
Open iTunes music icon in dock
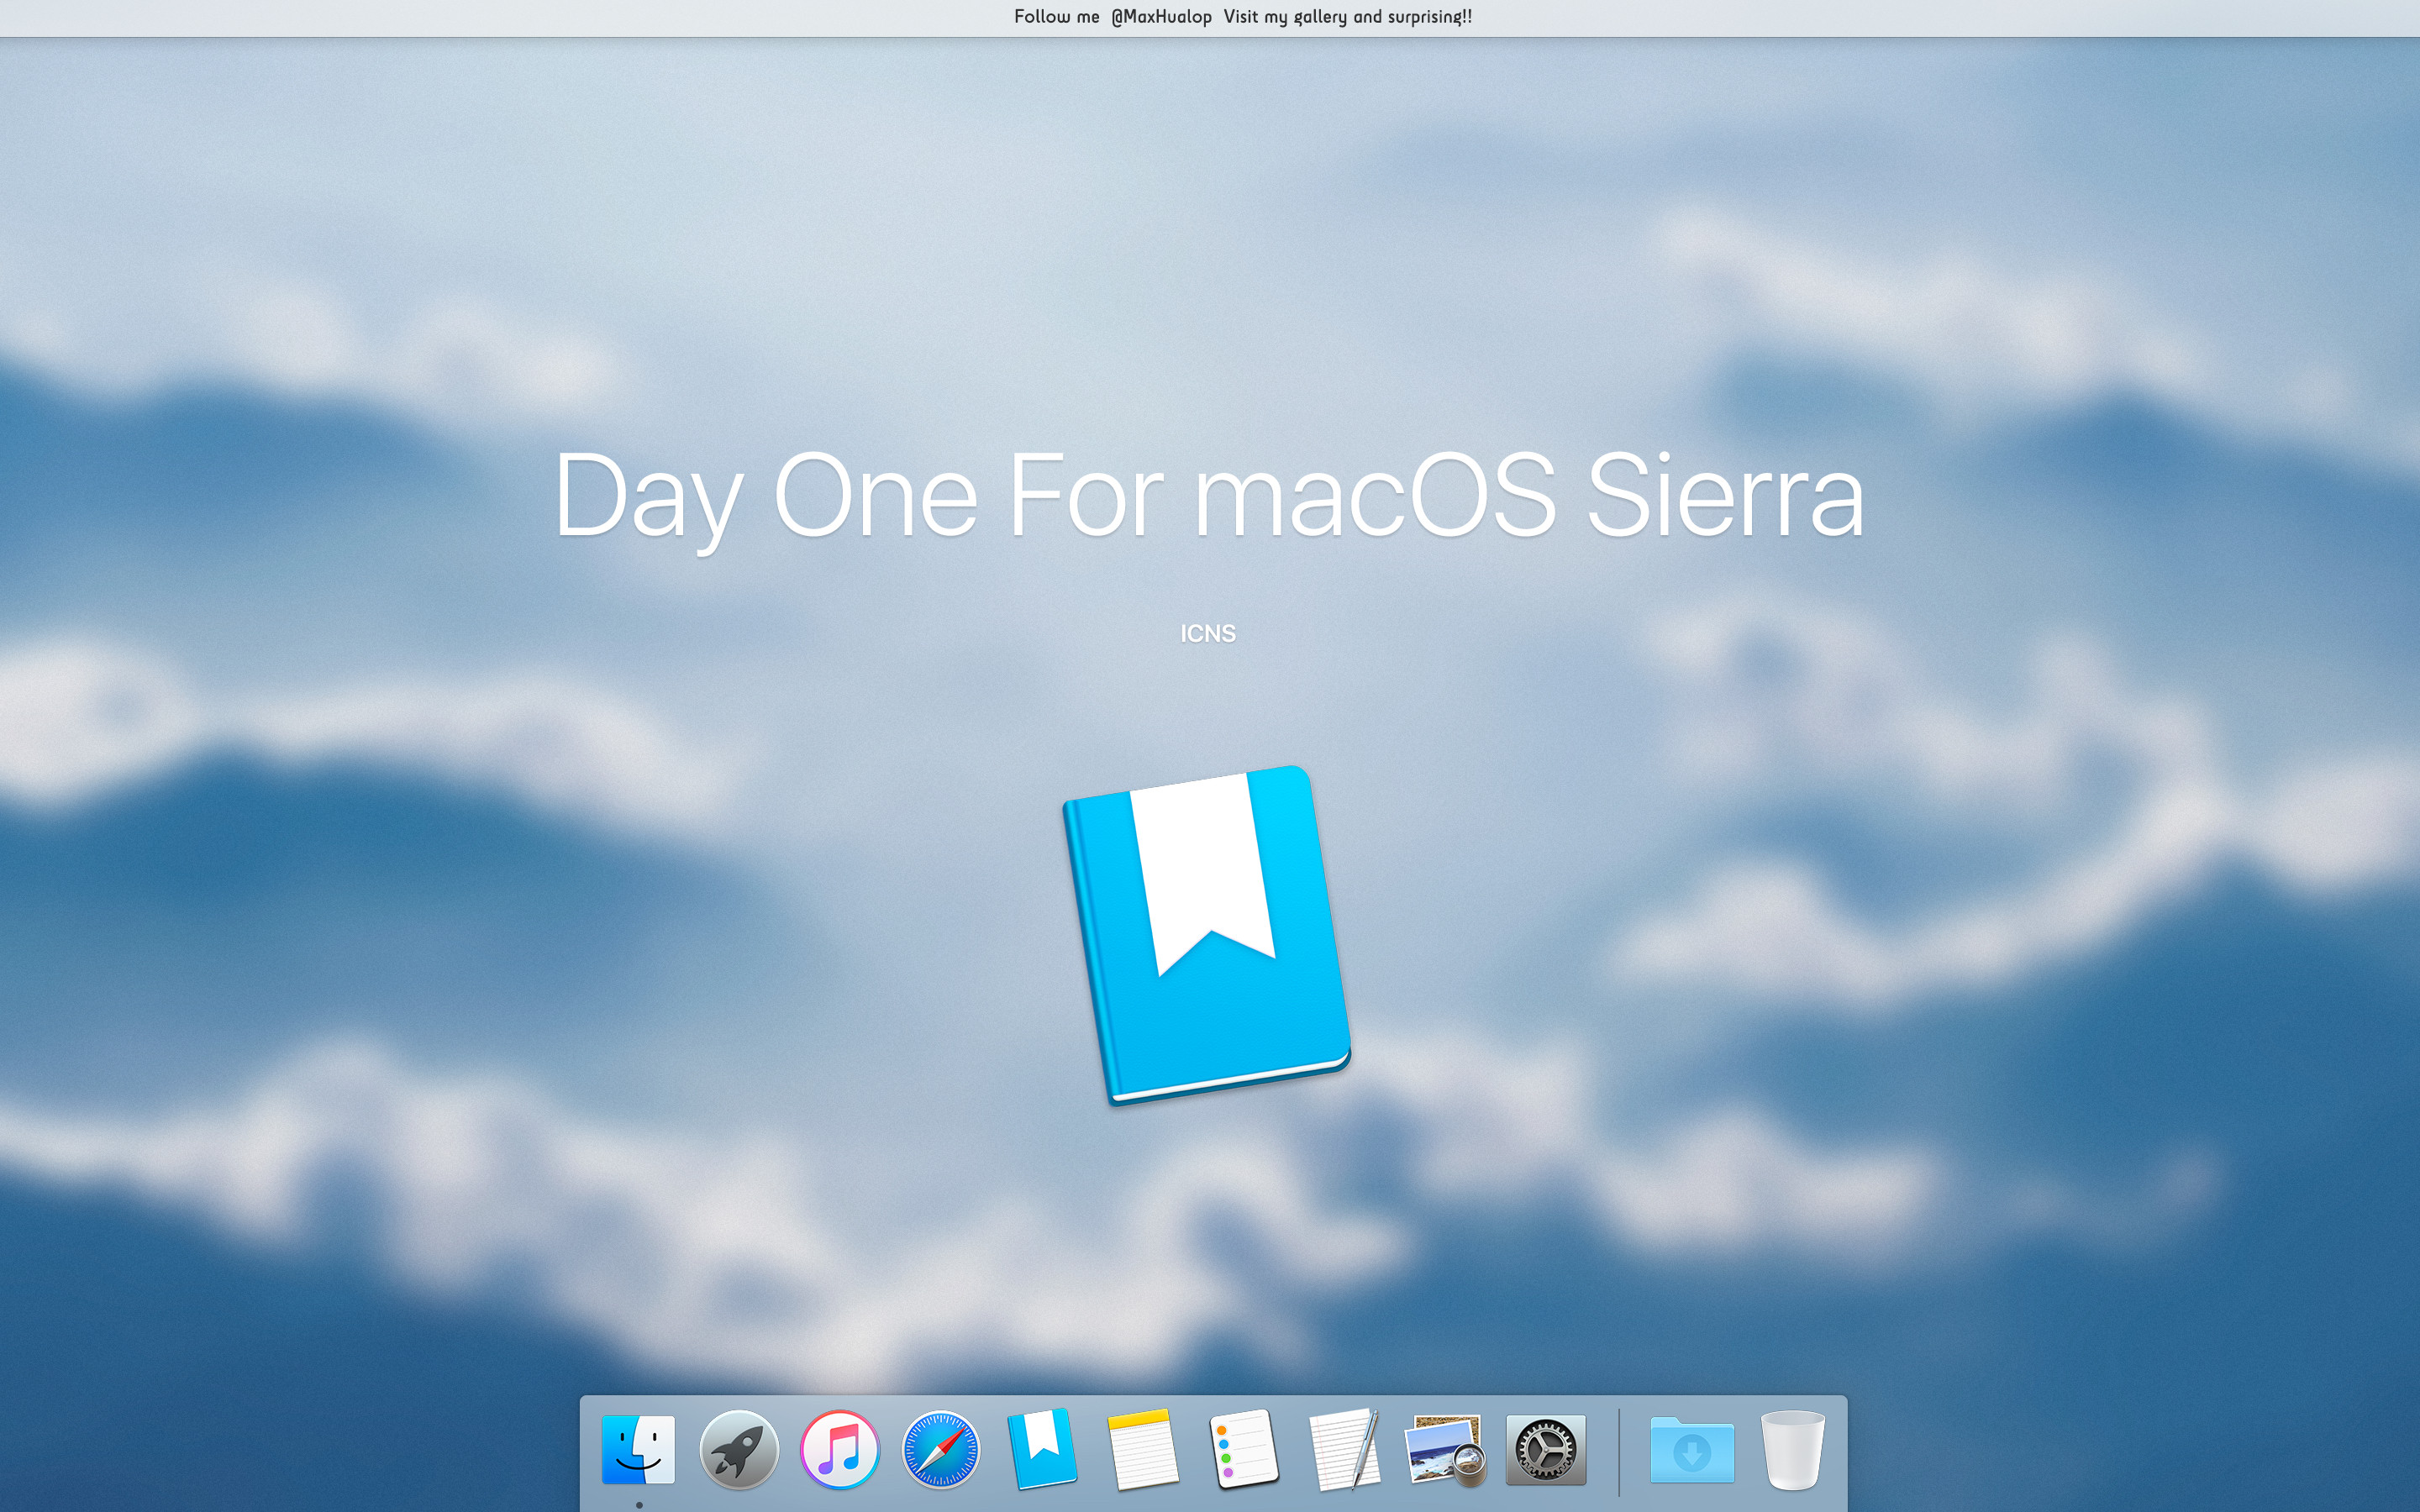coord(840,1449)
